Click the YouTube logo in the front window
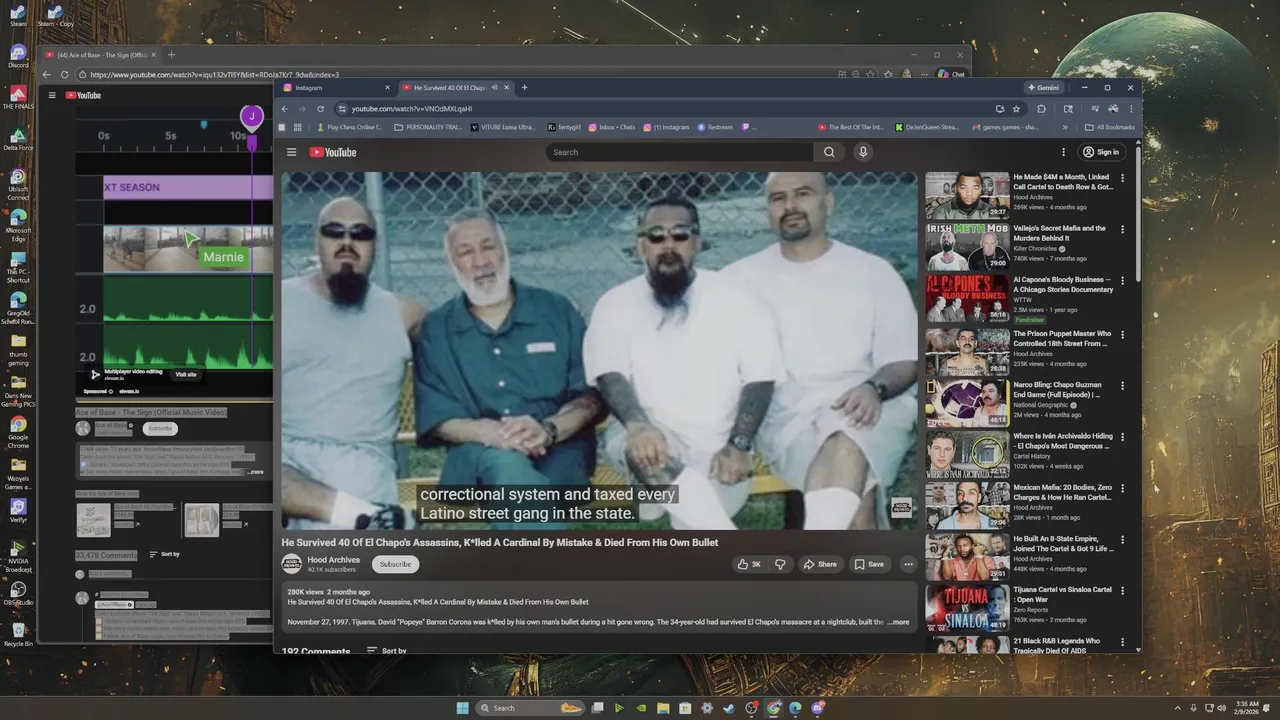Image resolution: width=1280 pixels, height=720 pixels. 333,152
